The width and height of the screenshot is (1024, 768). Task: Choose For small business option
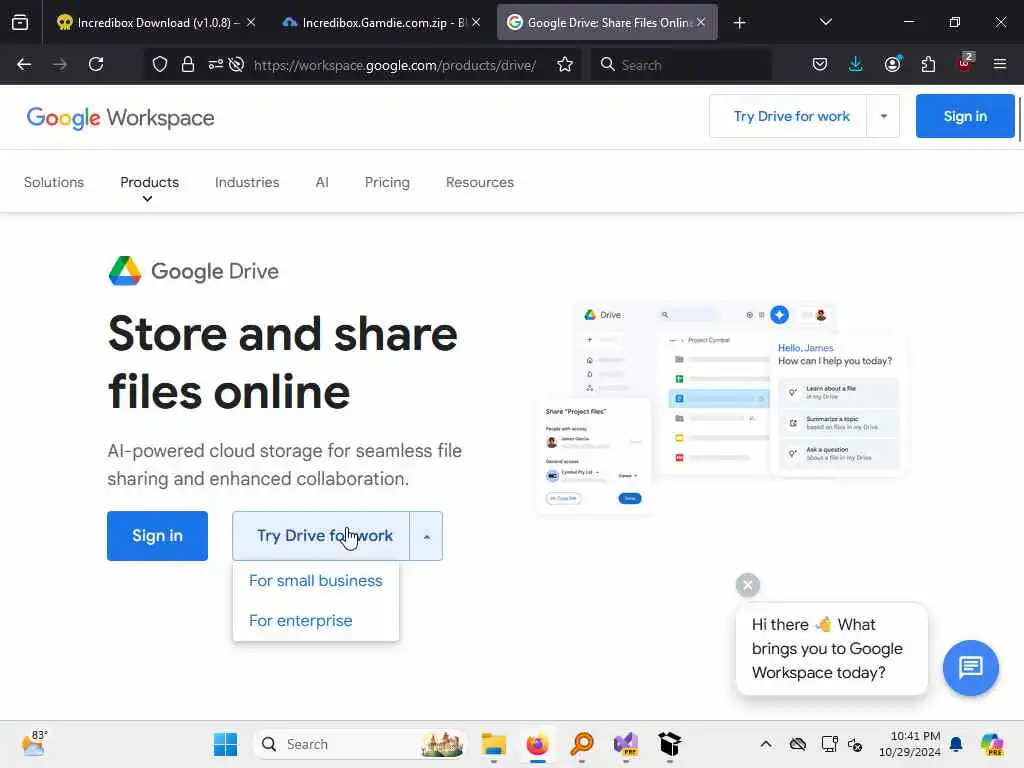pos(315,581)
